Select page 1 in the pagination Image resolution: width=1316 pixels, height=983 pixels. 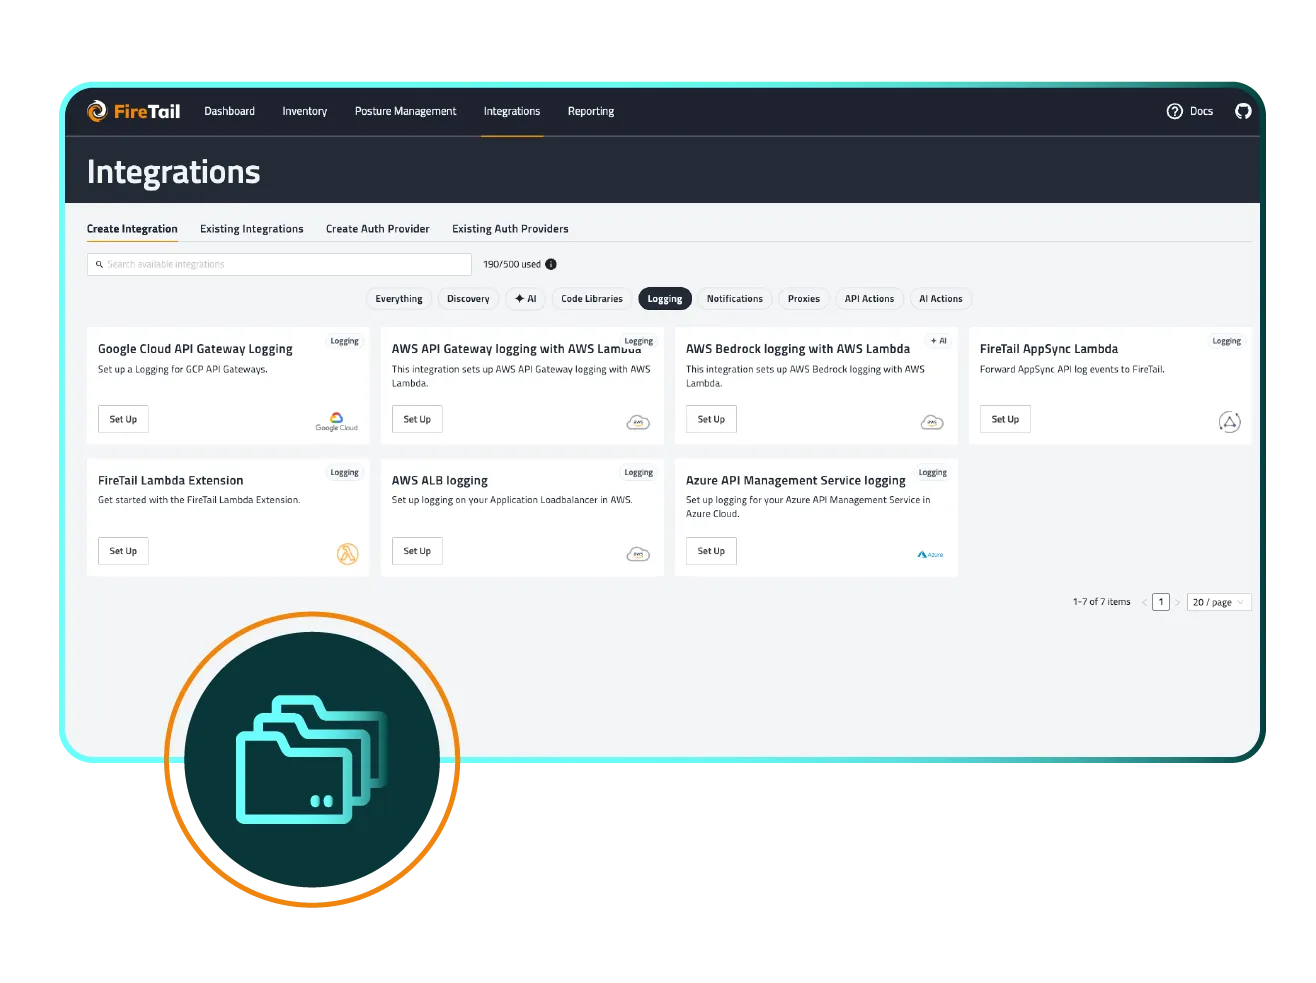[1161, 602]
